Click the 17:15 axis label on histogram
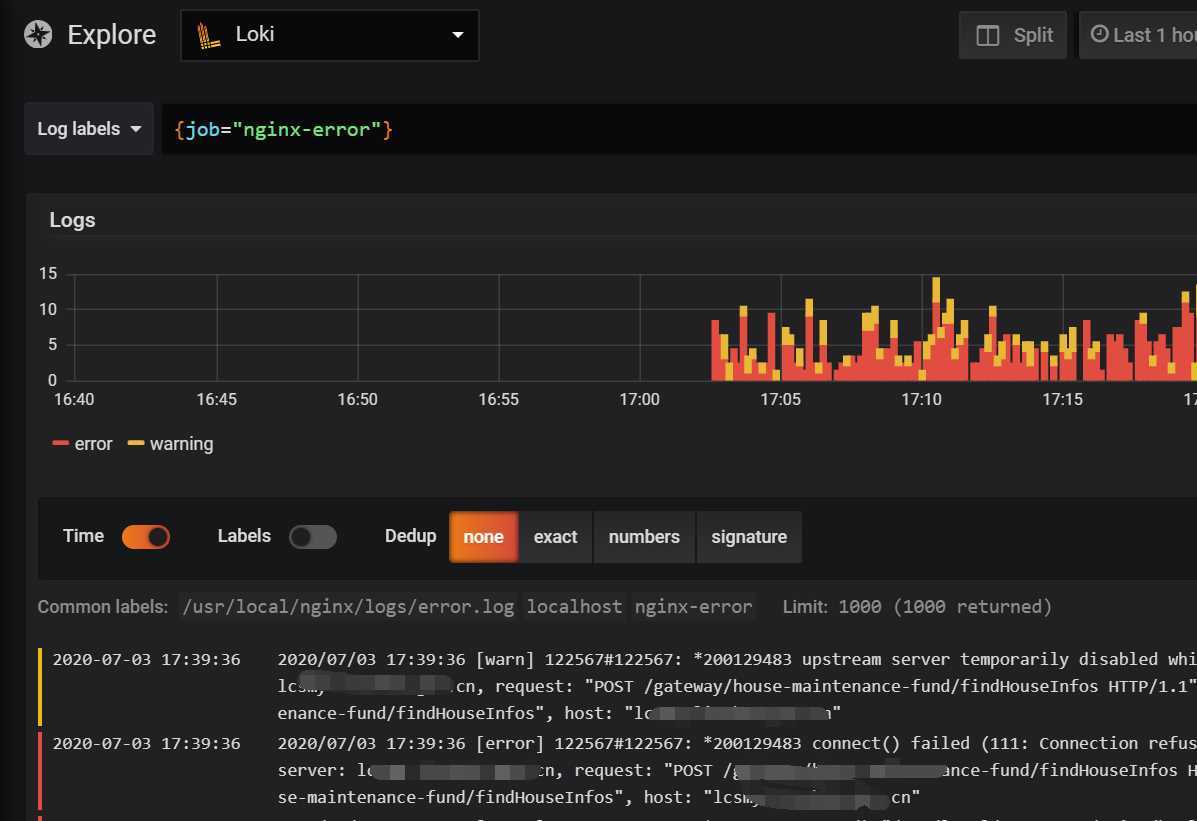 click(x=1063, y=399)
